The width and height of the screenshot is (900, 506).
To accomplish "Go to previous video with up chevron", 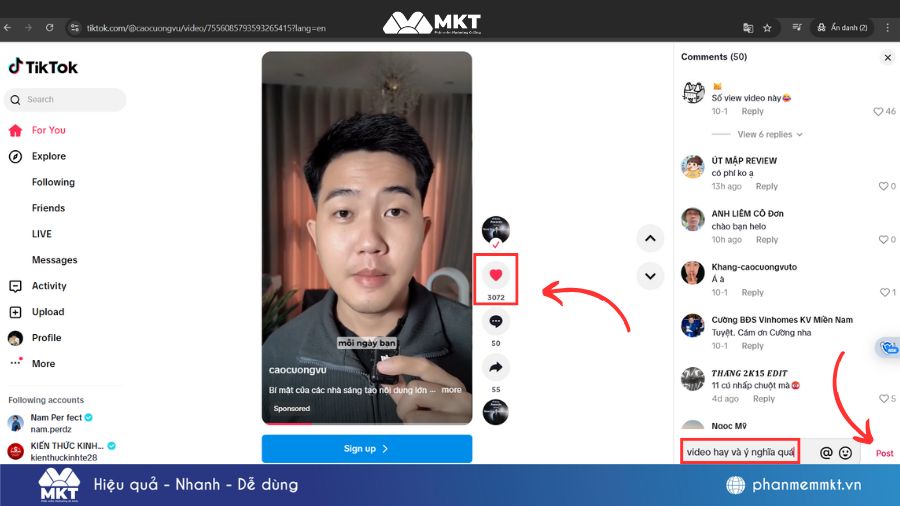I will pos(650,238).
